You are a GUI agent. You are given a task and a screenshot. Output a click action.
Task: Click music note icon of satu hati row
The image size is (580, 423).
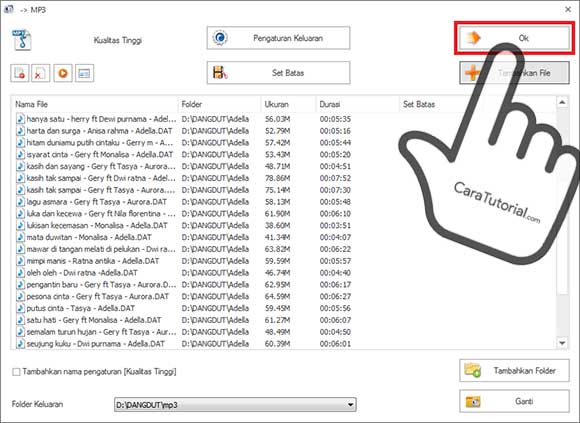click(21, 320)
